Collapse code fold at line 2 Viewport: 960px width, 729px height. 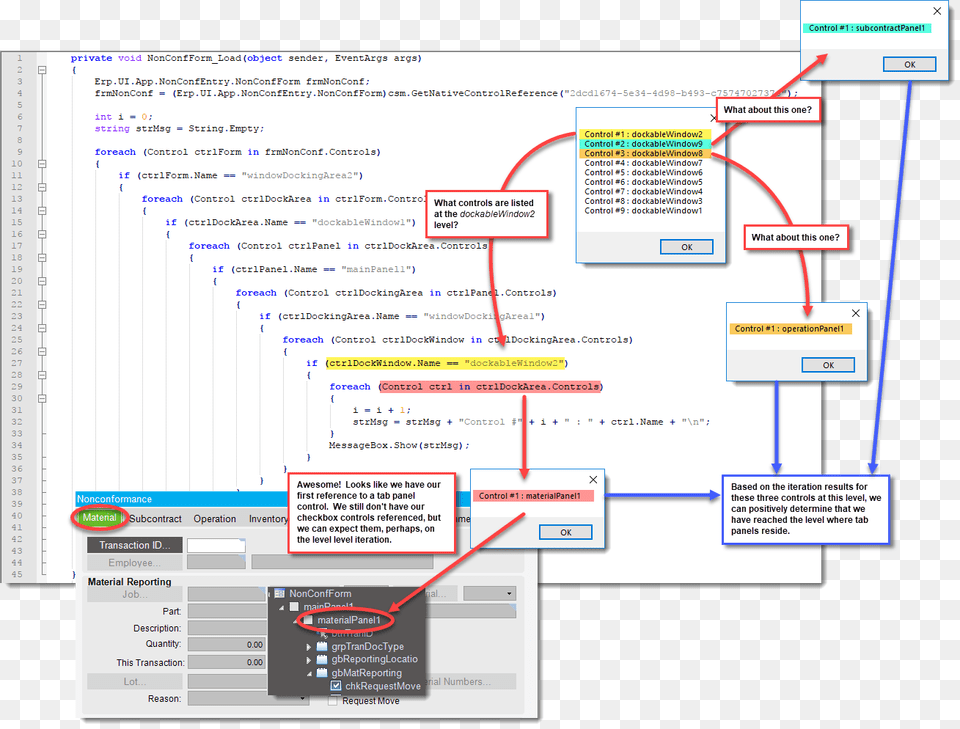point(42,70)
